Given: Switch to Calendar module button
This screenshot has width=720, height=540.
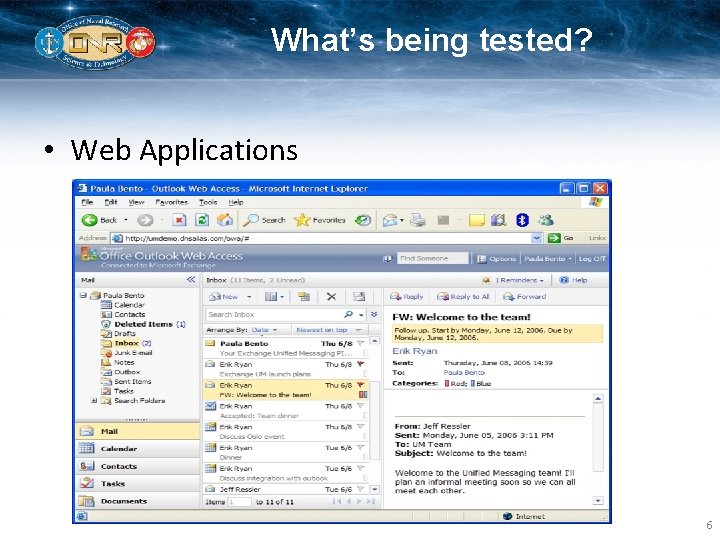Looking at the screenshot, I should coord(137,449).
